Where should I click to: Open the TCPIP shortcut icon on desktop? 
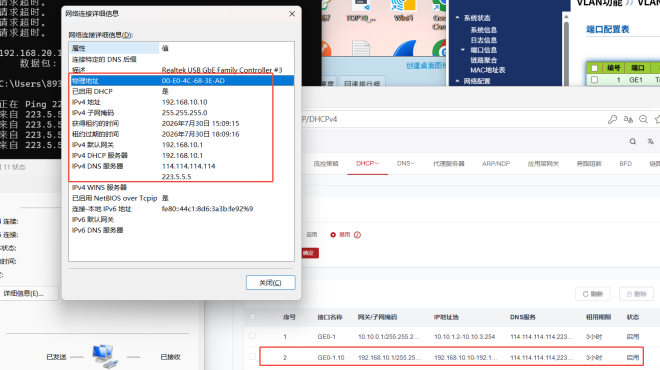pyautogui.click(x=361, y=11)
